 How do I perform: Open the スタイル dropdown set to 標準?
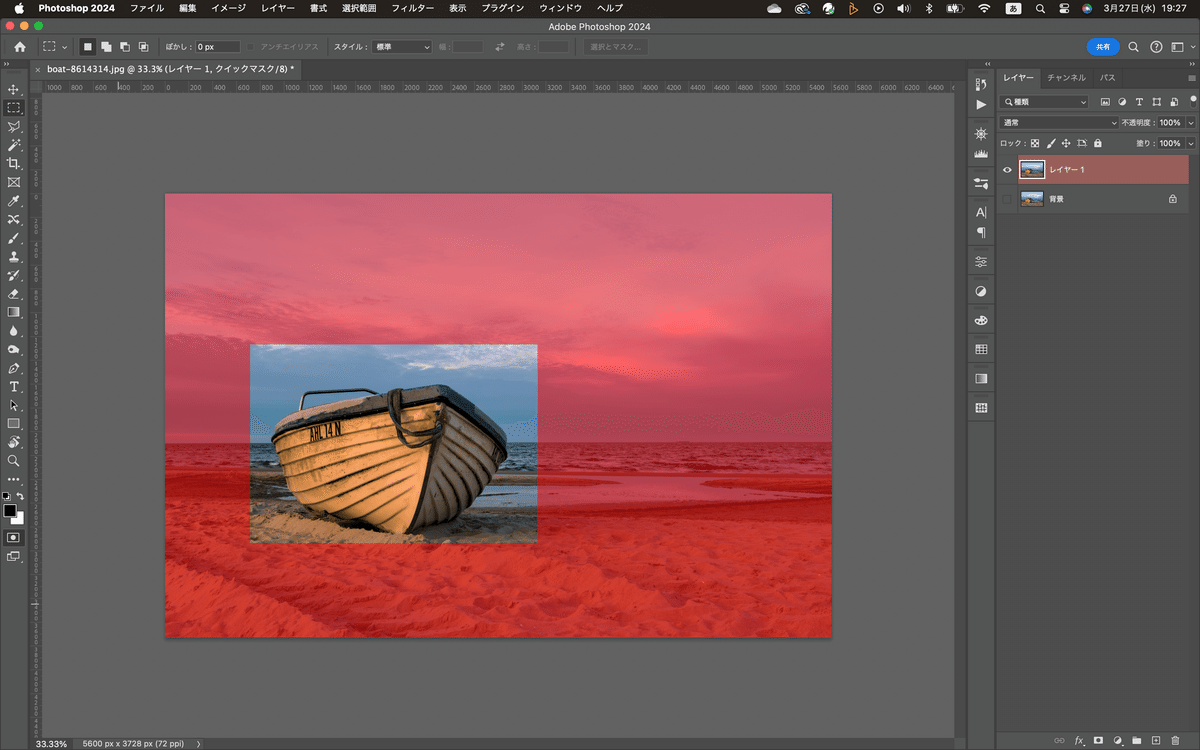point(402,47)
